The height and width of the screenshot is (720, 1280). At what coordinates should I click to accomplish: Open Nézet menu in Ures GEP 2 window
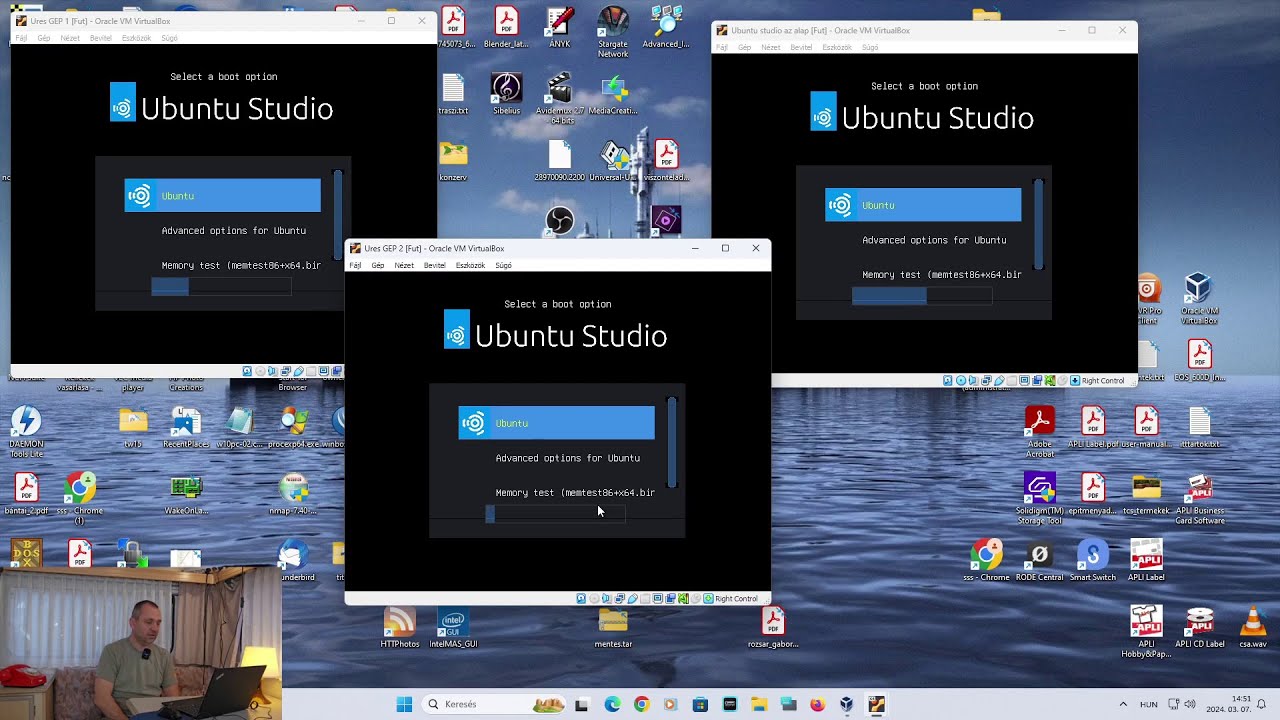pos(404,265)
